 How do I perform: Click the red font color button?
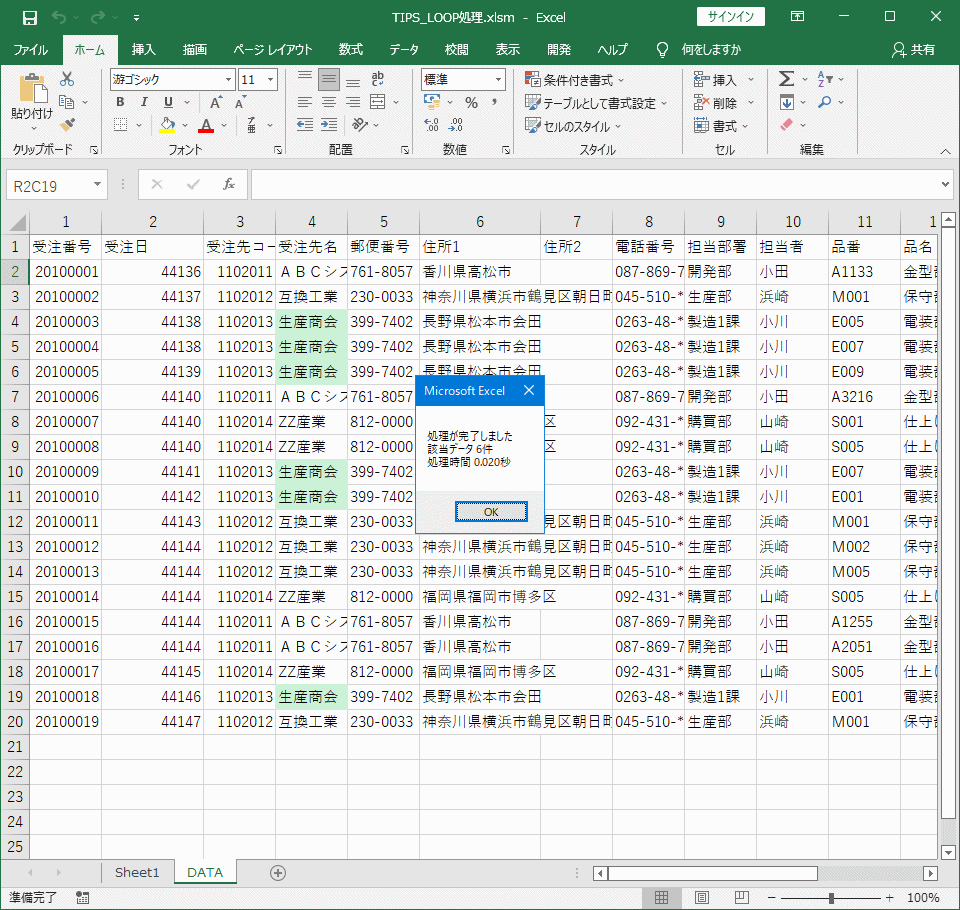206,125
